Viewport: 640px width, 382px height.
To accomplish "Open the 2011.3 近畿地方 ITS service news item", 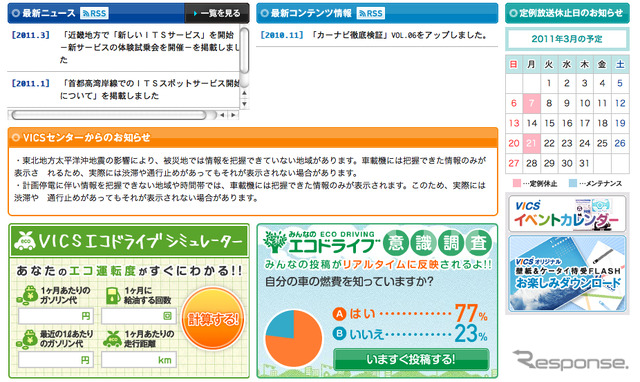I will pyautogui.click(x=149, y=47).
